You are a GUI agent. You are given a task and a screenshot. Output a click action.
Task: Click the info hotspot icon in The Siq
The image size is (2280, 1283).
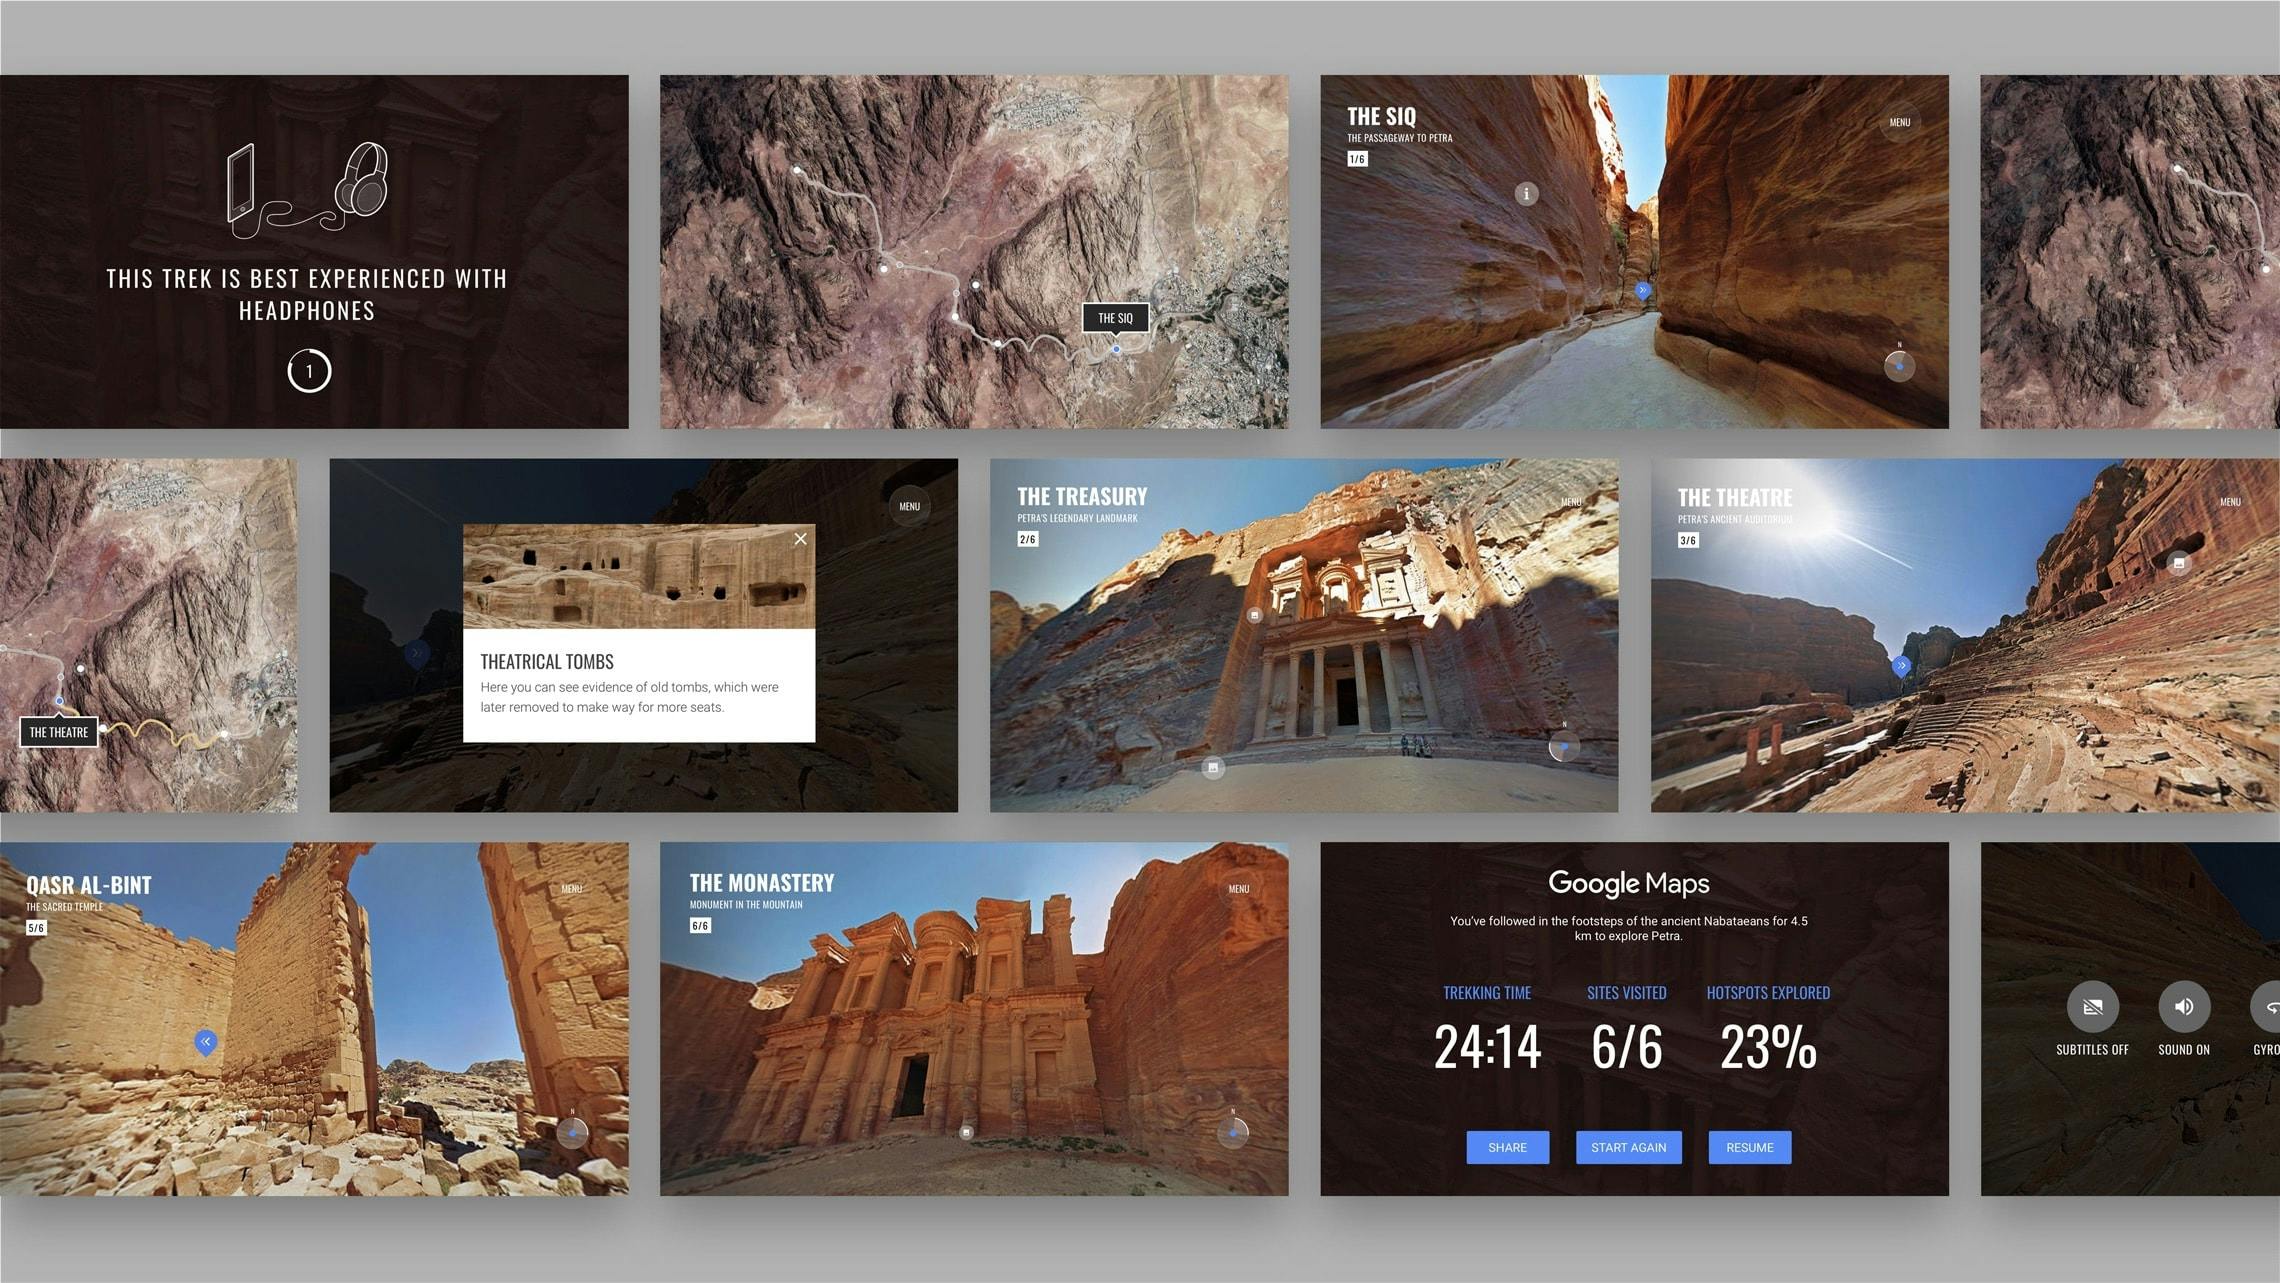(1526, 194)
